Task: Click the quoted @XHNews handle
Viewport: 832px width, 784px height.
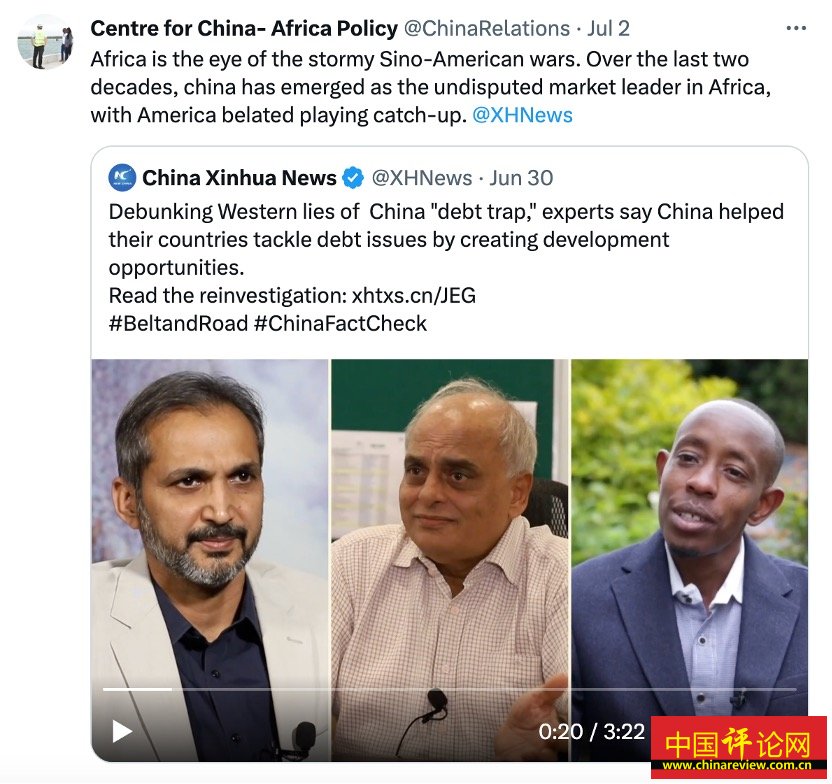Action: [422, 178]
